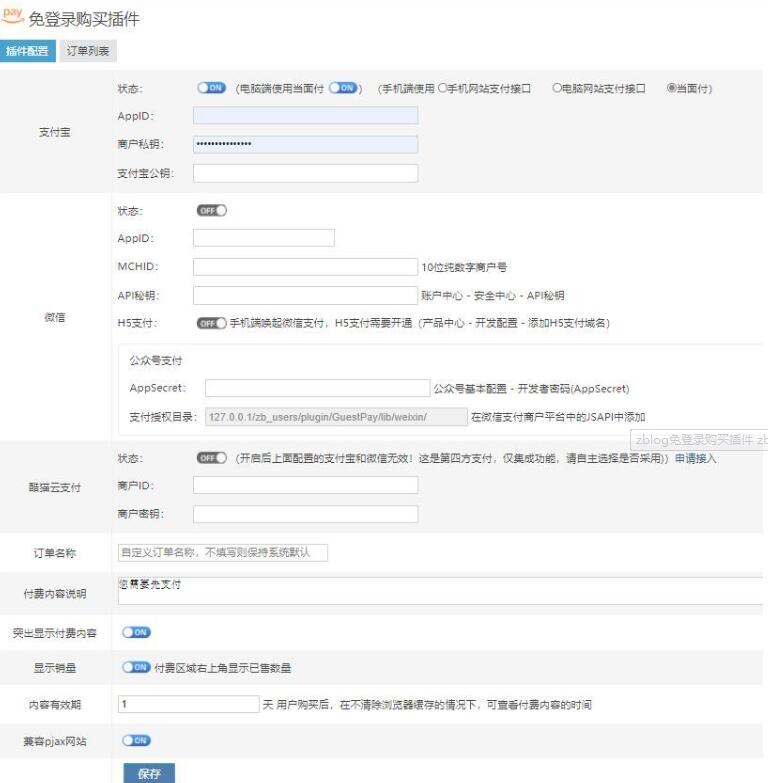Click the API秘钥 input field
This screenshot has width=768, height=783.
[306, 295]
